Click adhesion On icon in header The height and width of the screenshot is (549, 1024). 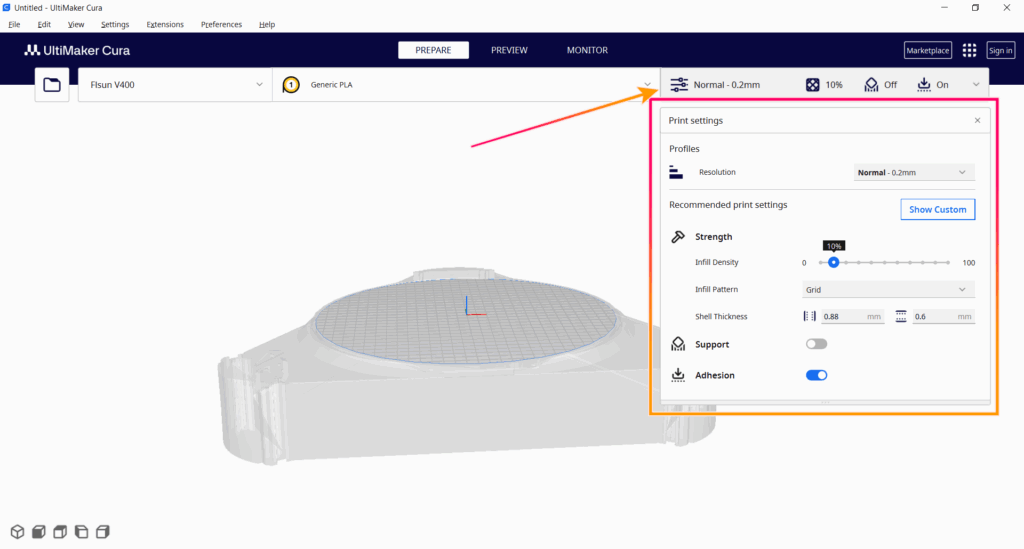pos(923,85)
